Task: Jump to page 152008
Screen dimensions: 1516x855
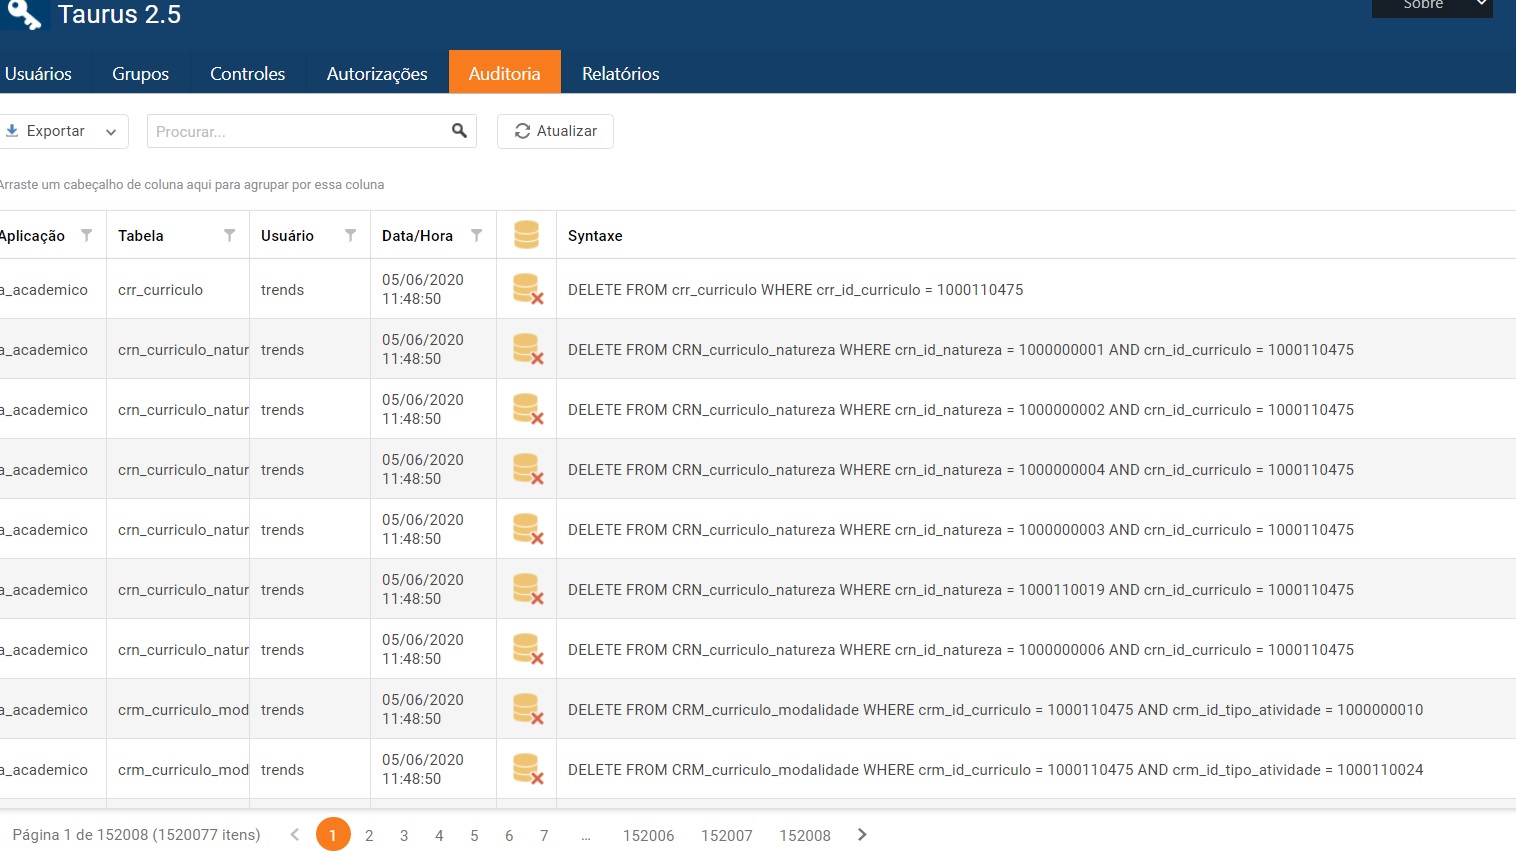Action: (x=804, y=835)
